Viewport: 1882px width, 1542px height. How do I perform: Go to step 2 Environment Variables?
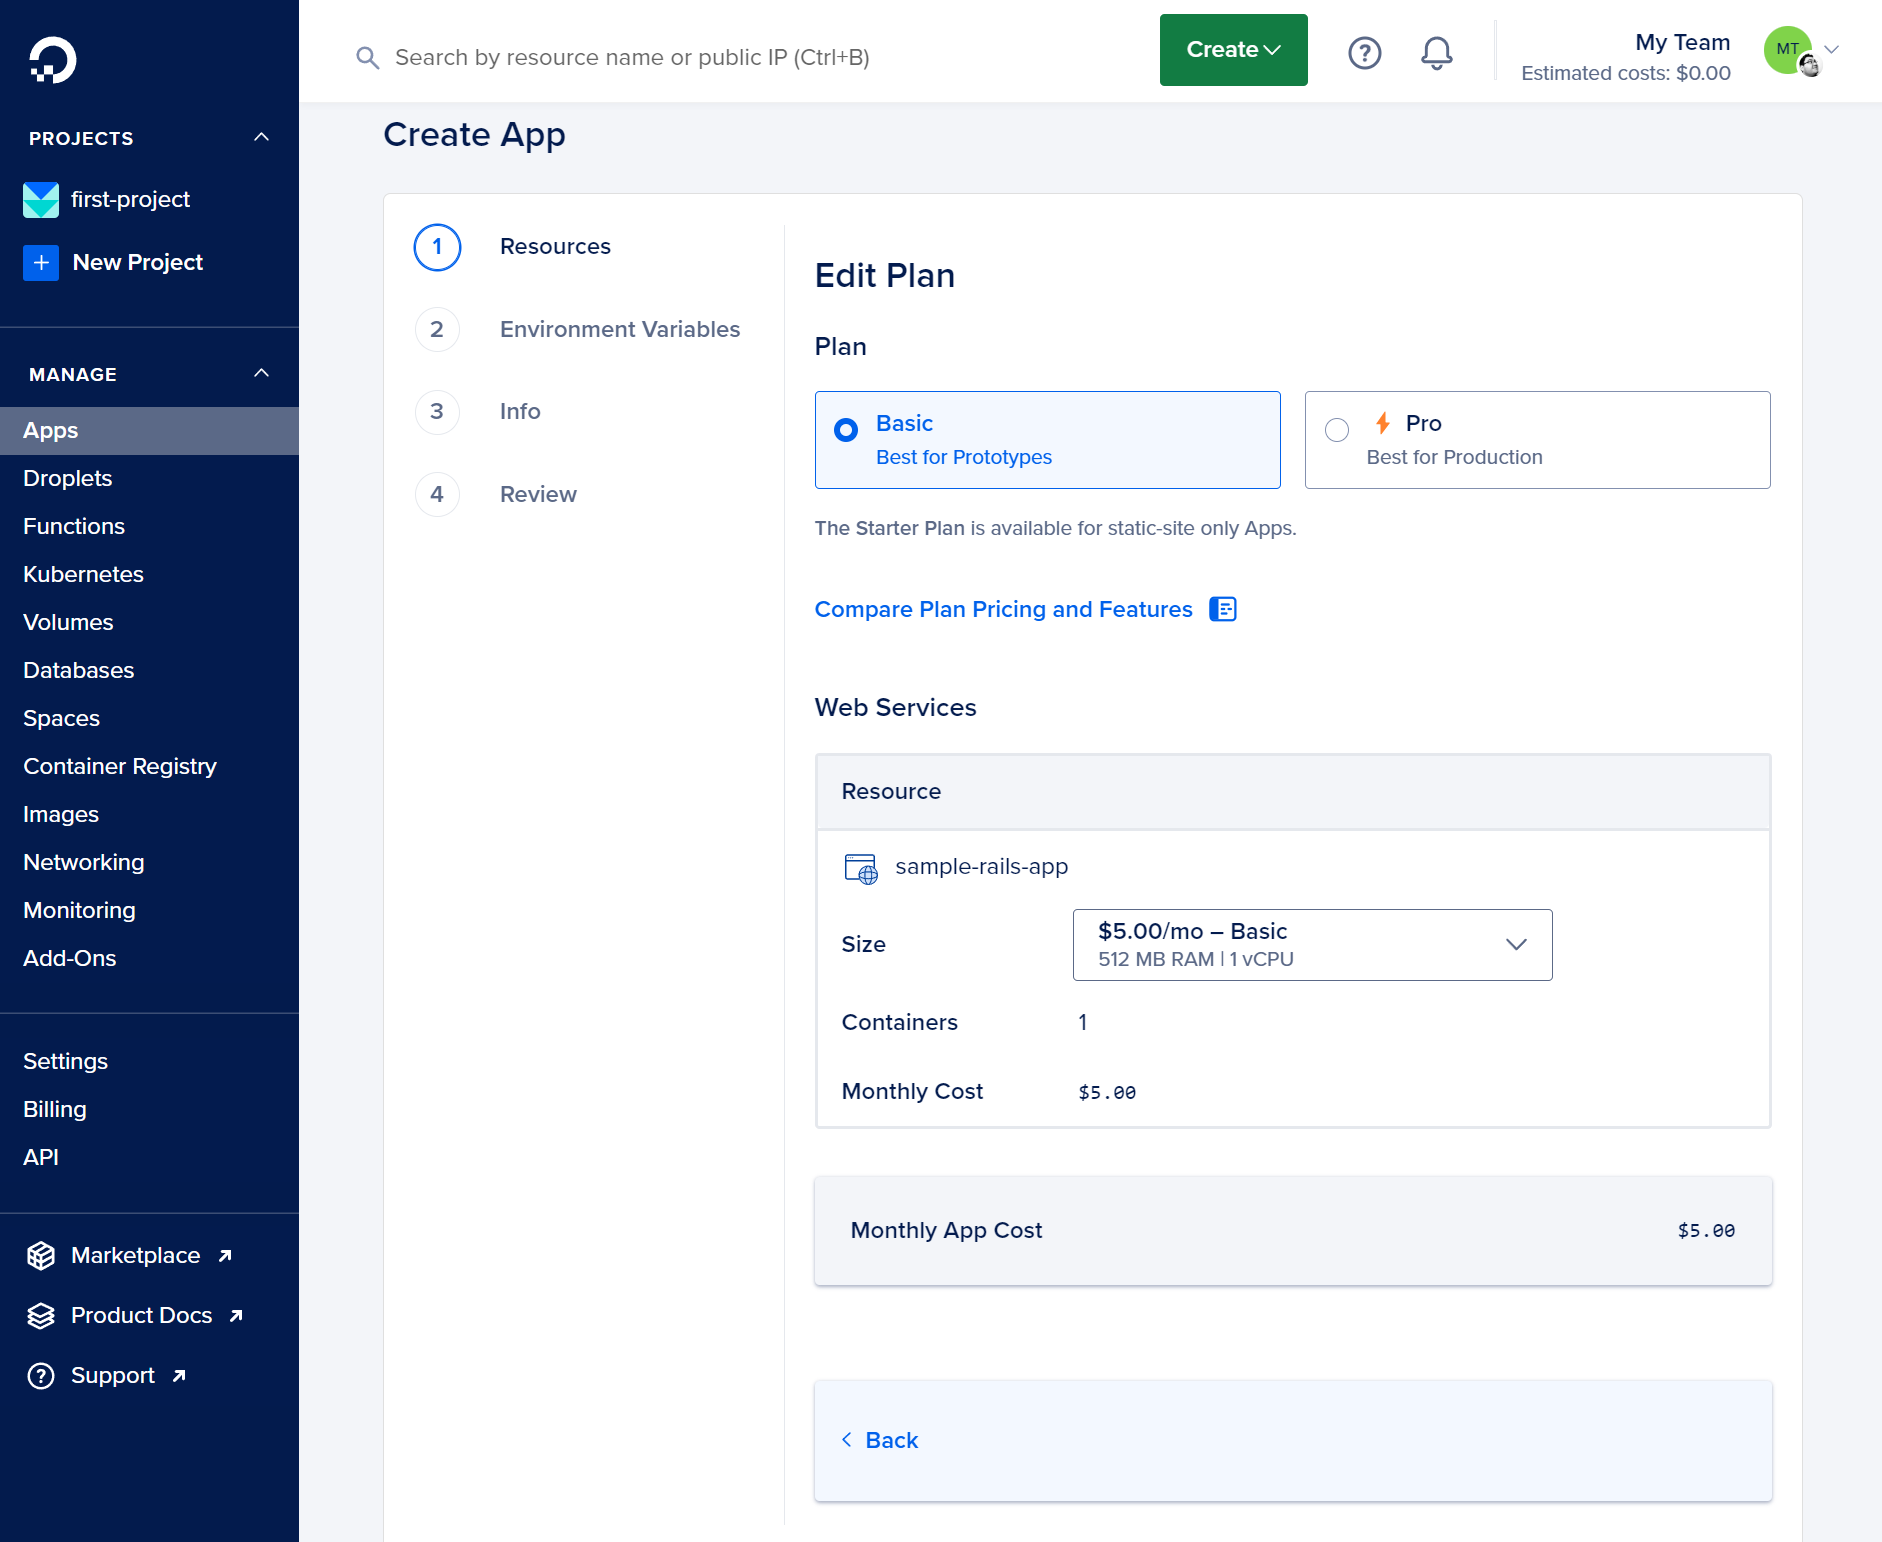[x=577, y=330]
